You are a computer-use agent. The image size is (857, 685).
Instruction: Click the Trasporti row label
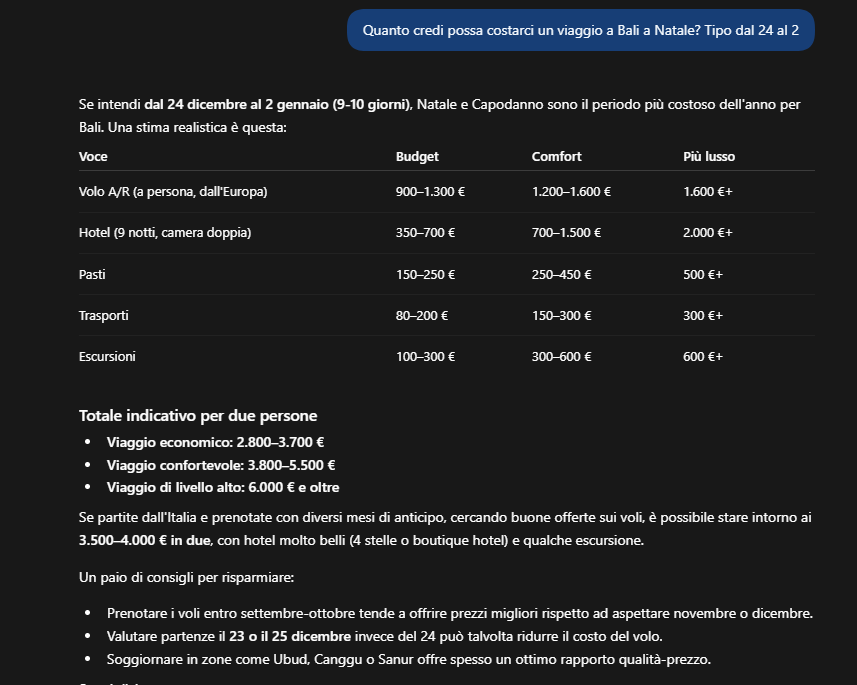click(103, 315)
